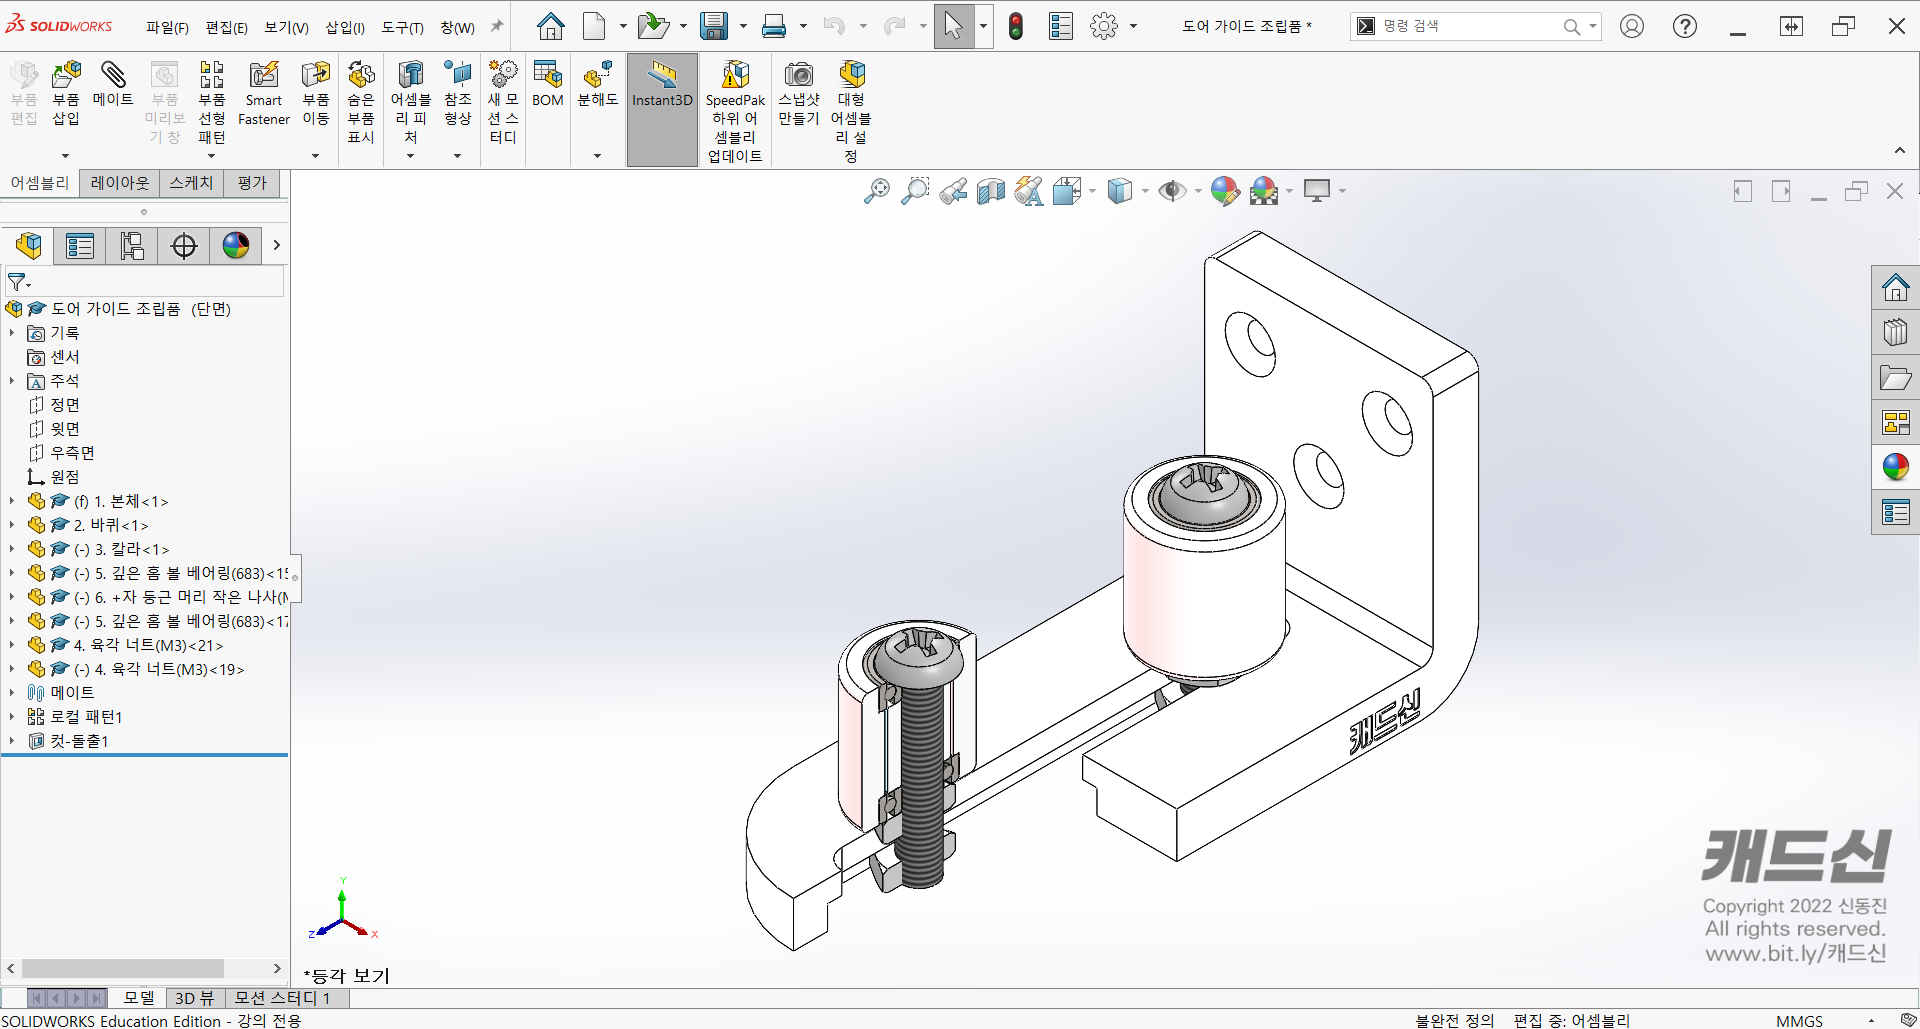The height and width of the screenshot is (1029, 1920).
Task: Click 스냅샷 만들기 icon
Action: tap(799, 76)
